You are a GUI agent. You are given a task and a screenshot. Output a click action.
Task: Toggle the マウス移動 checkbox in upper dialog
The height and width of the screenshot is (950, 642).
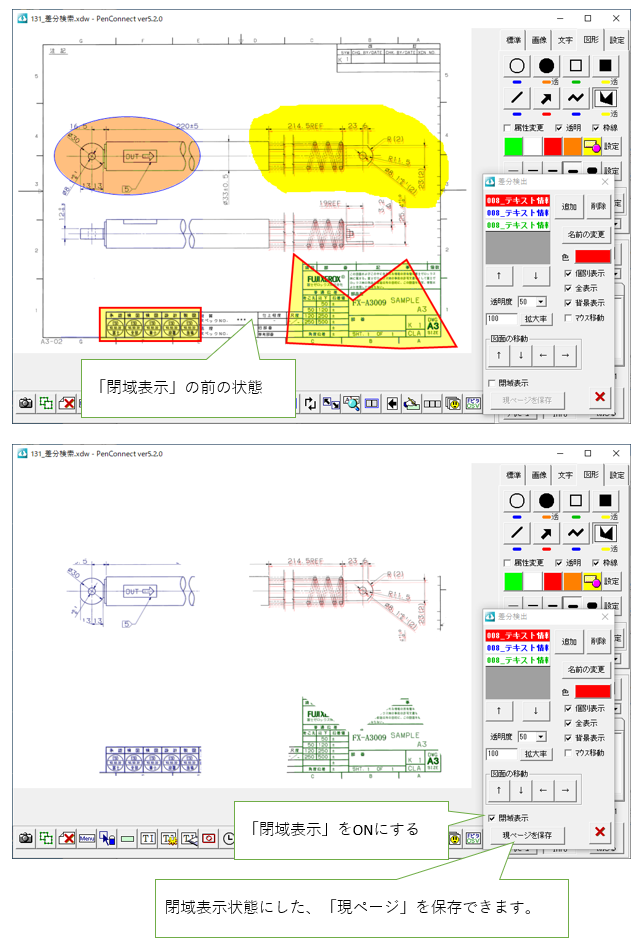coord(569,318)
